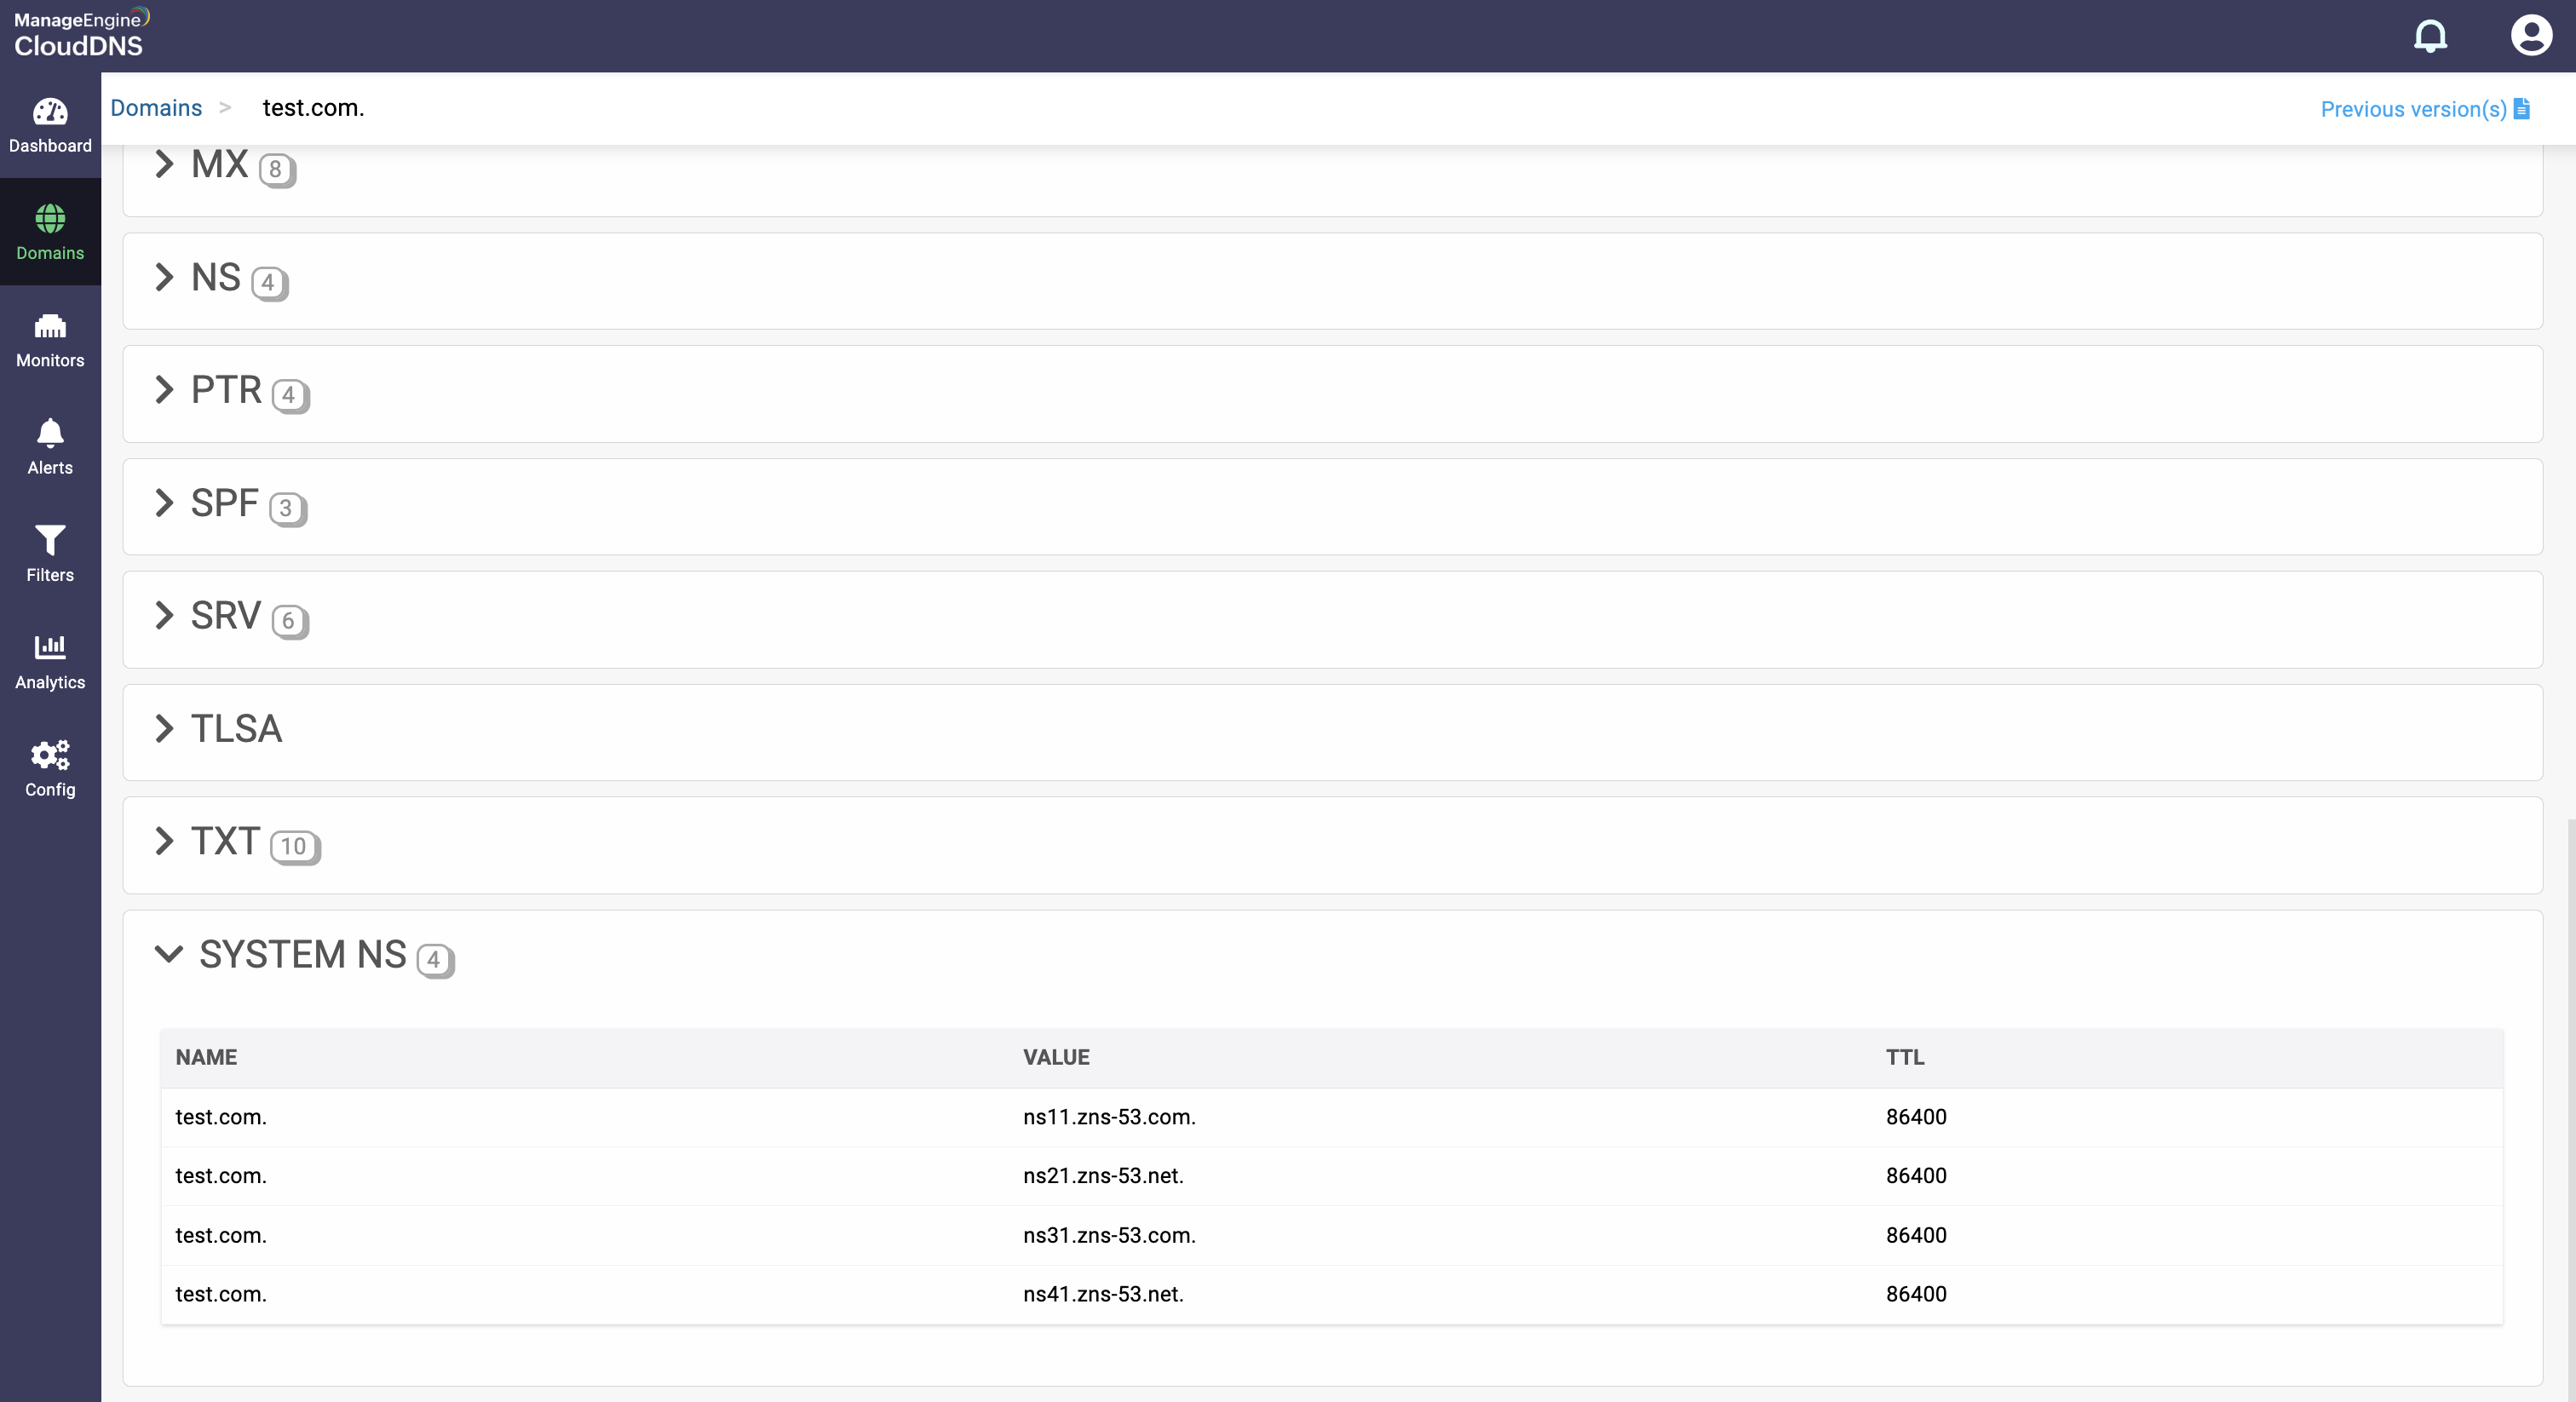Image resolution: width=2576 pixels, height=1402 pixels.
Task: Expand the TLSA records section
Action: click(165, 729)
